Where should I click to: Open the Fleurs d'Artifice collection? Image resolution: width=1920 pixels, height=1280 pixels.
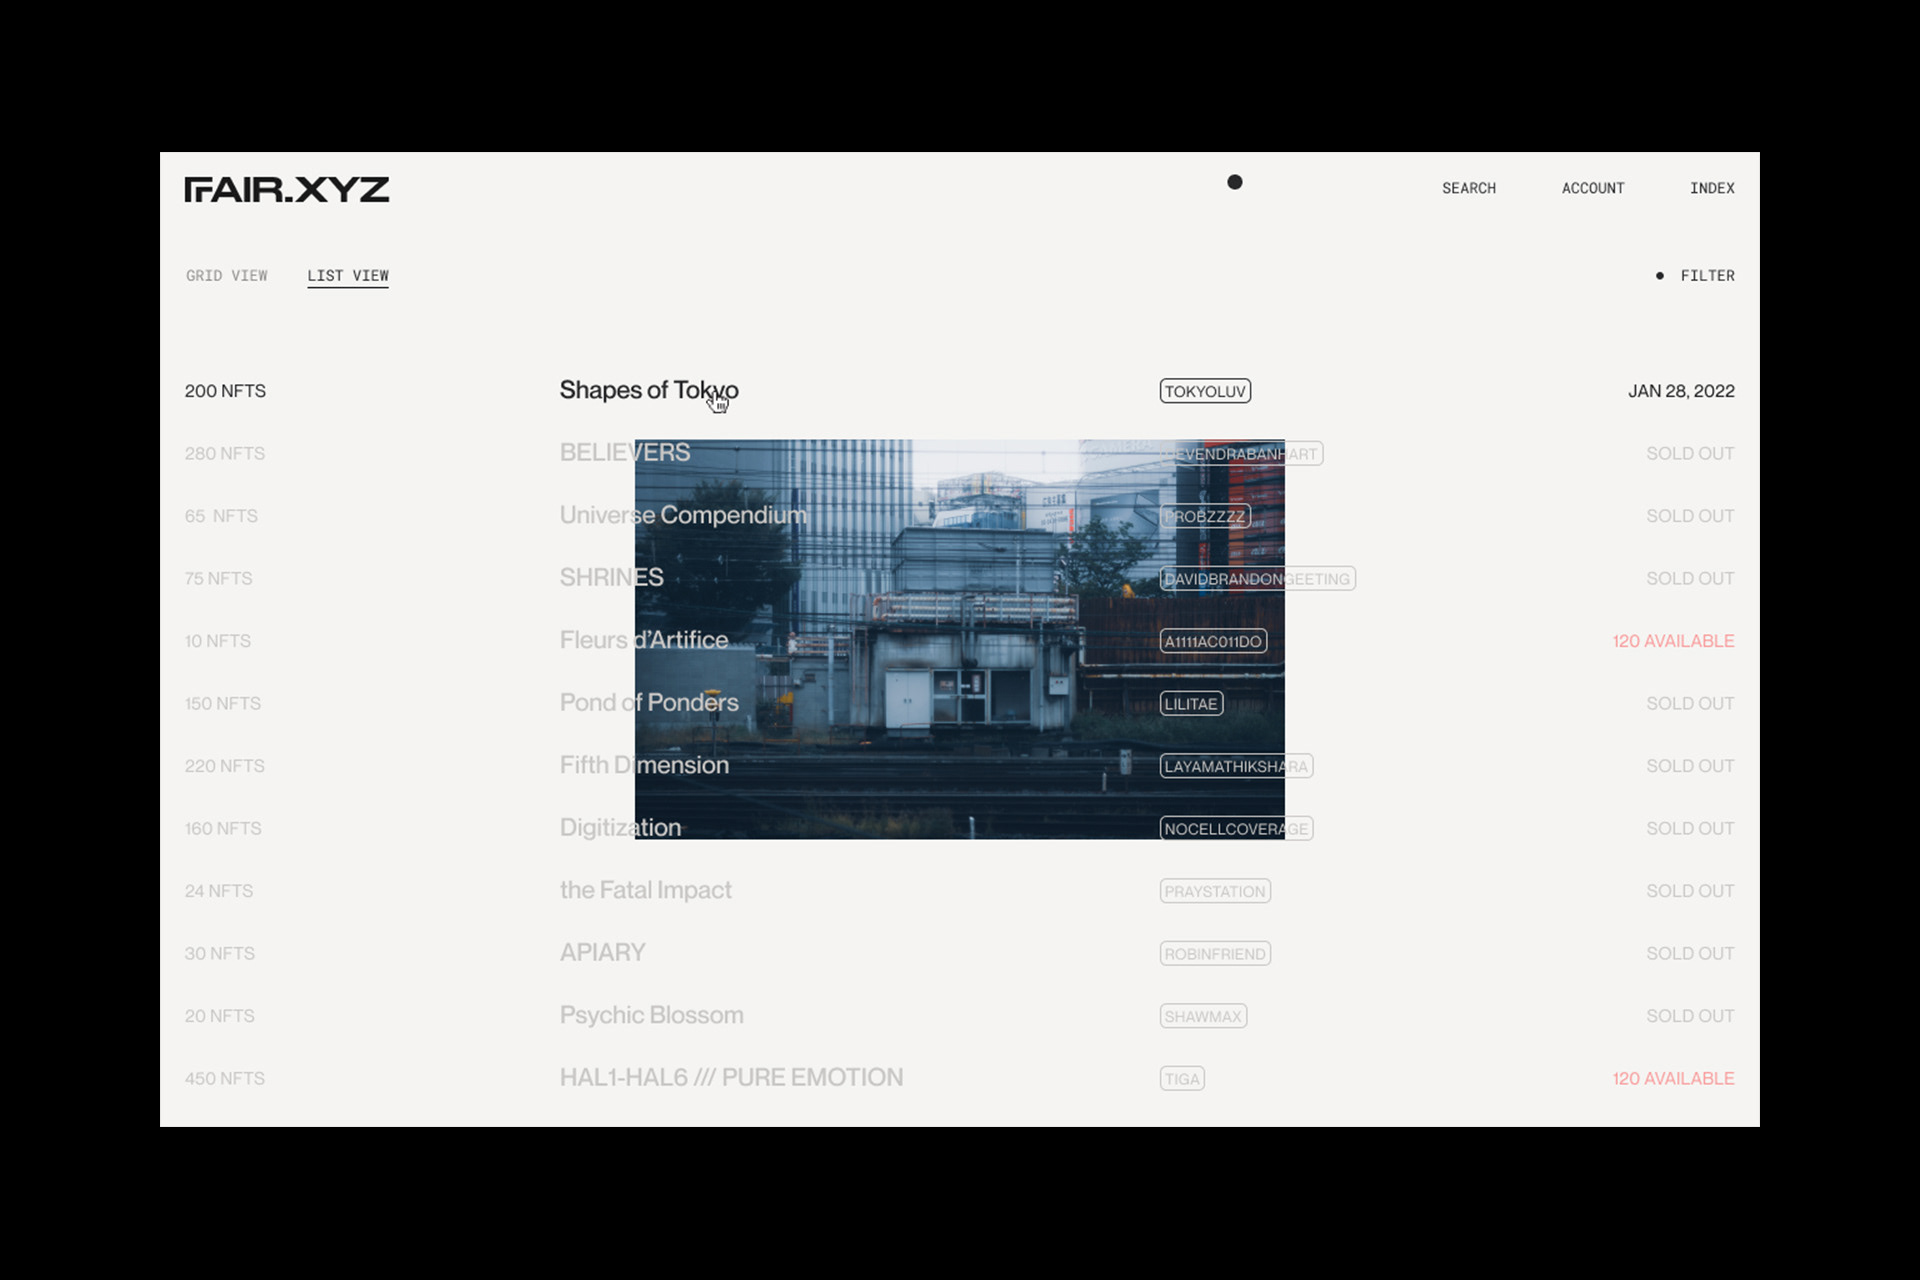point(644,640)
